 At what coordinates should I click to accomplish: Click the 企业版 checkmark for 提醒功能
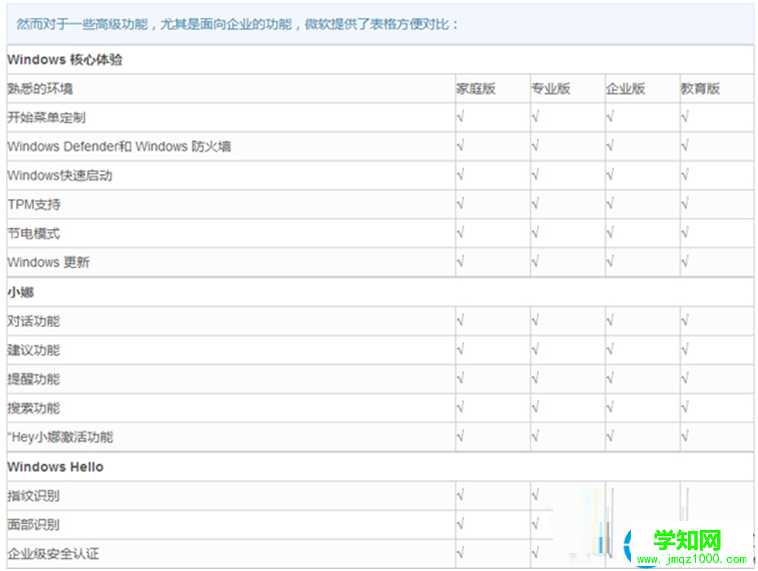coord(610,379)
